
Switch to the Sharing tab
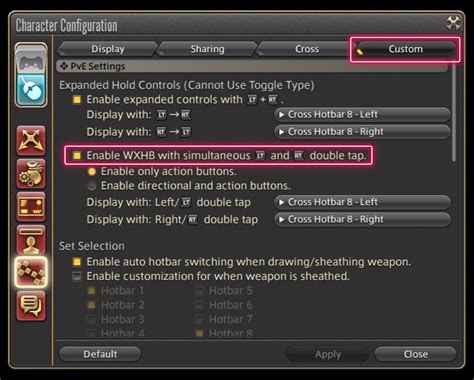(x=207, y=49)
